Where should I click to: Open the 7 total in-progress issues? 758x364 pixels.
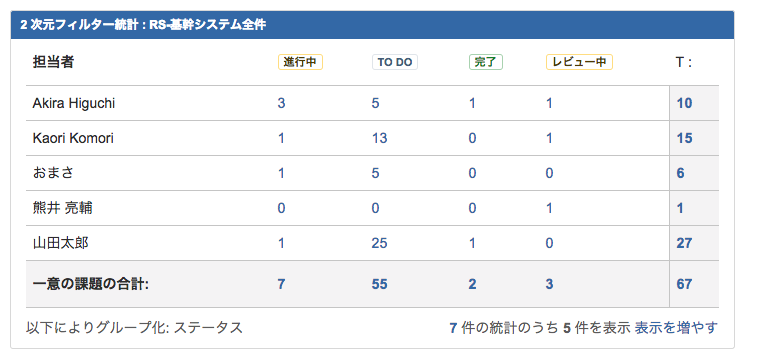click(x=281, y=284)
